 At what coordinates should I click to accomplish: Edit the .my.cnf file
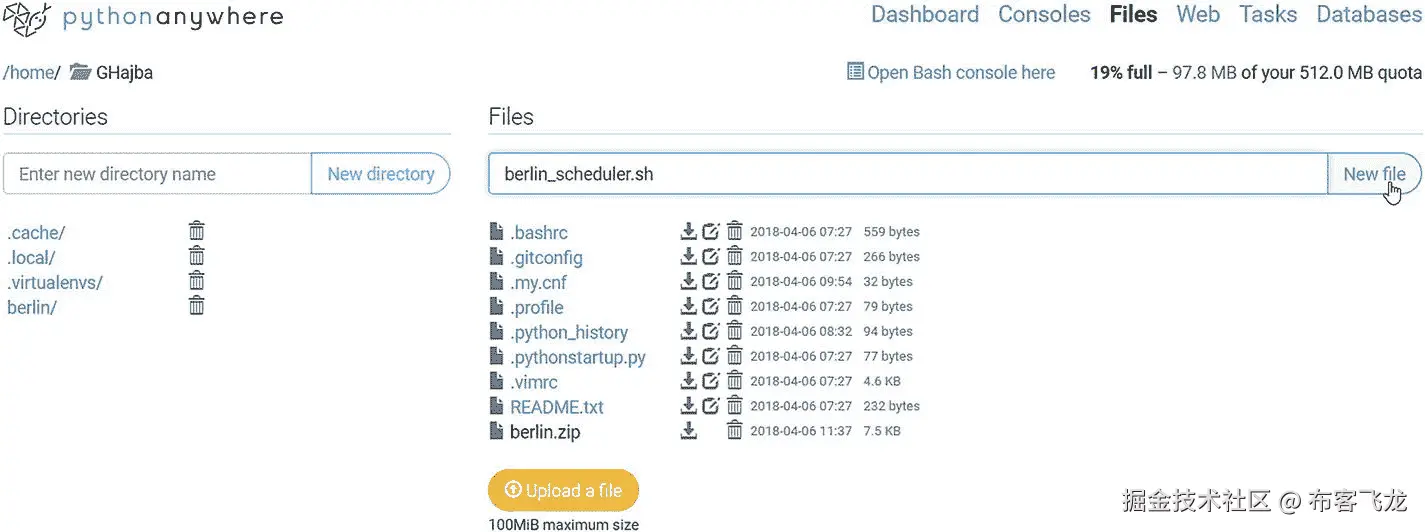tap(711, 281)
